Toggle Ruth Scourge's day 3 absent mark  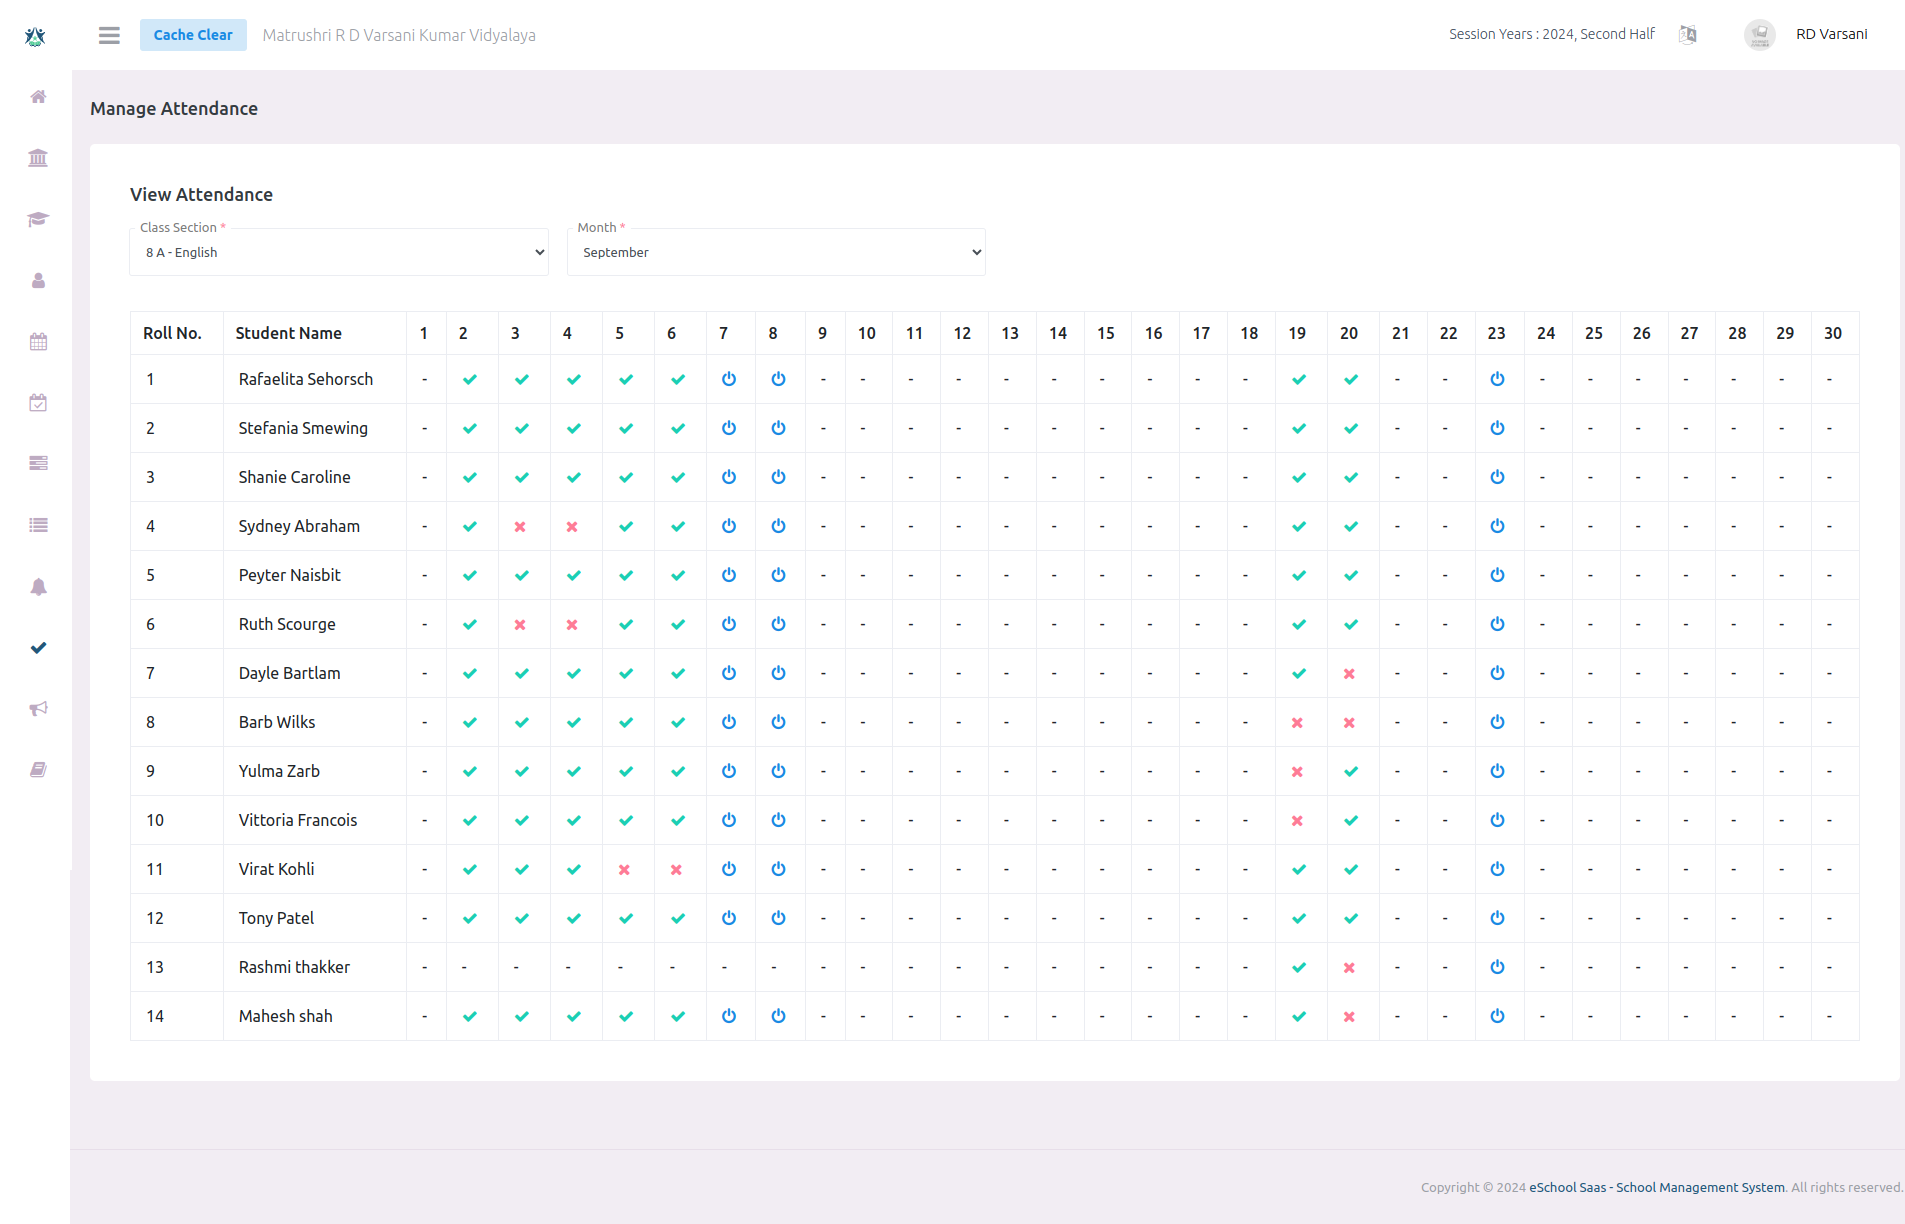520,624
